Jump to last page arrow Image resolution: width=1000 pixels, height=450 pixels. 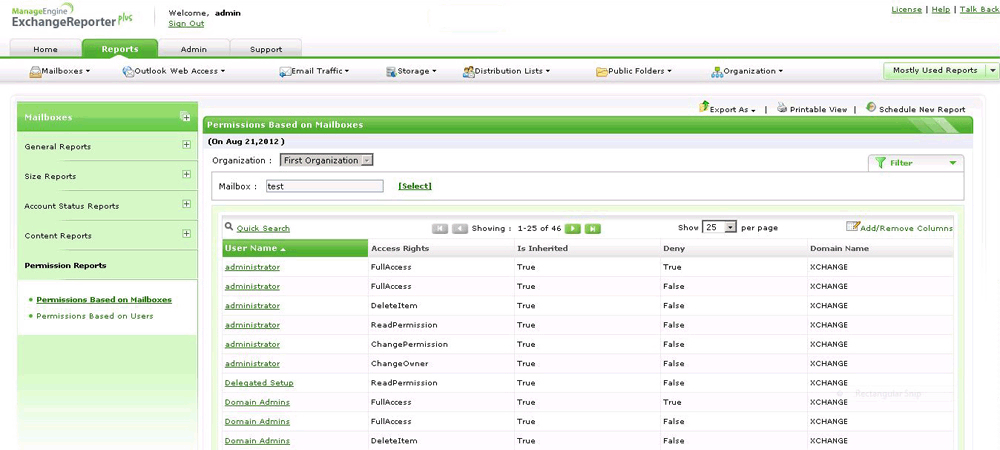(x=593, y=228)
